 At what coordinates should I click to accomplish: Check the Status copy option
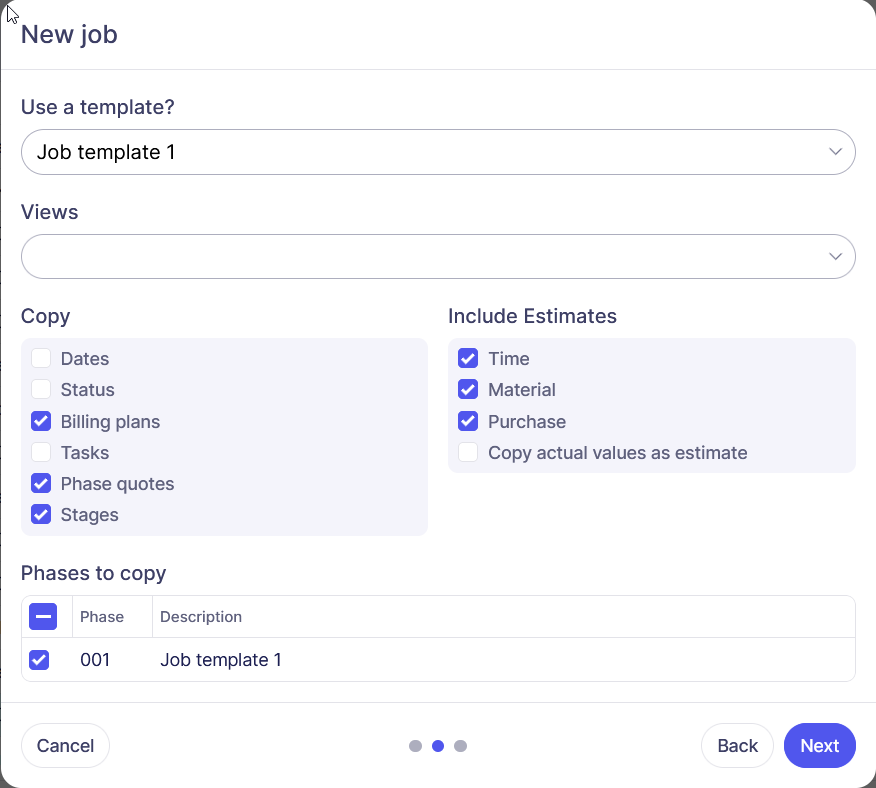(41, 390)
